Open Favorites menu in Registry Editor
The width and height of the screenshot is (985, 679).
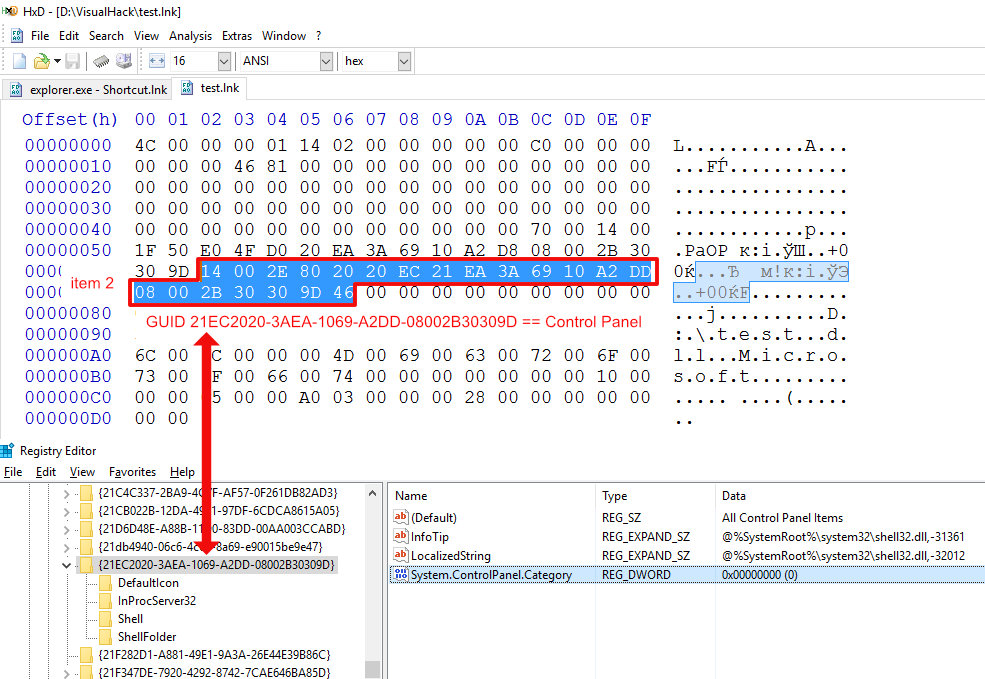pyautogui.click(x=132, y=472)
